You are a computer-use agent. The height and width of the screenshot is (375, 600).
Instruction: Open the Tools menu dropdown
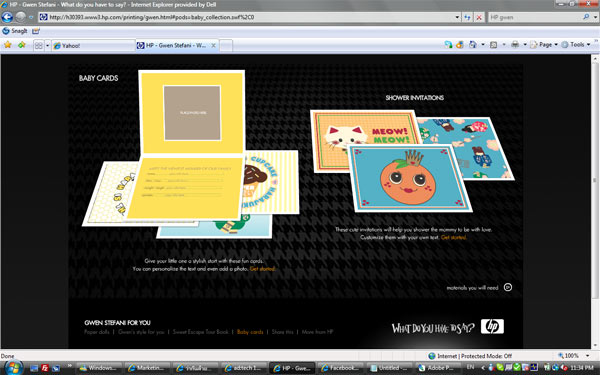pyautogui.click(x=576, y=45)
